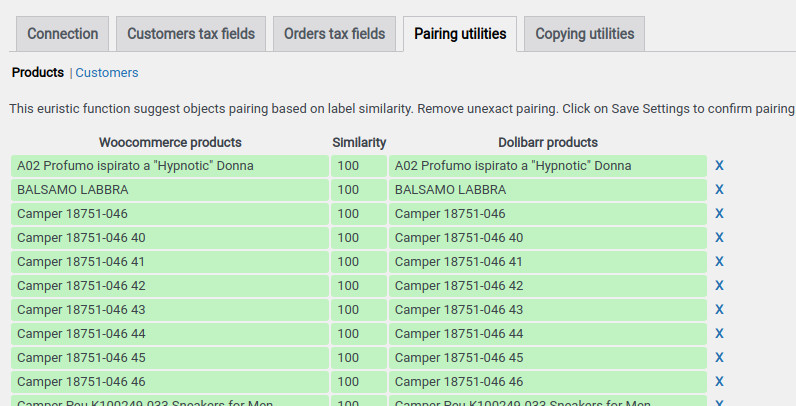Viewport: 796px width, 406px height.
Task: Open the Connection tab
Action: click(63, 34)
